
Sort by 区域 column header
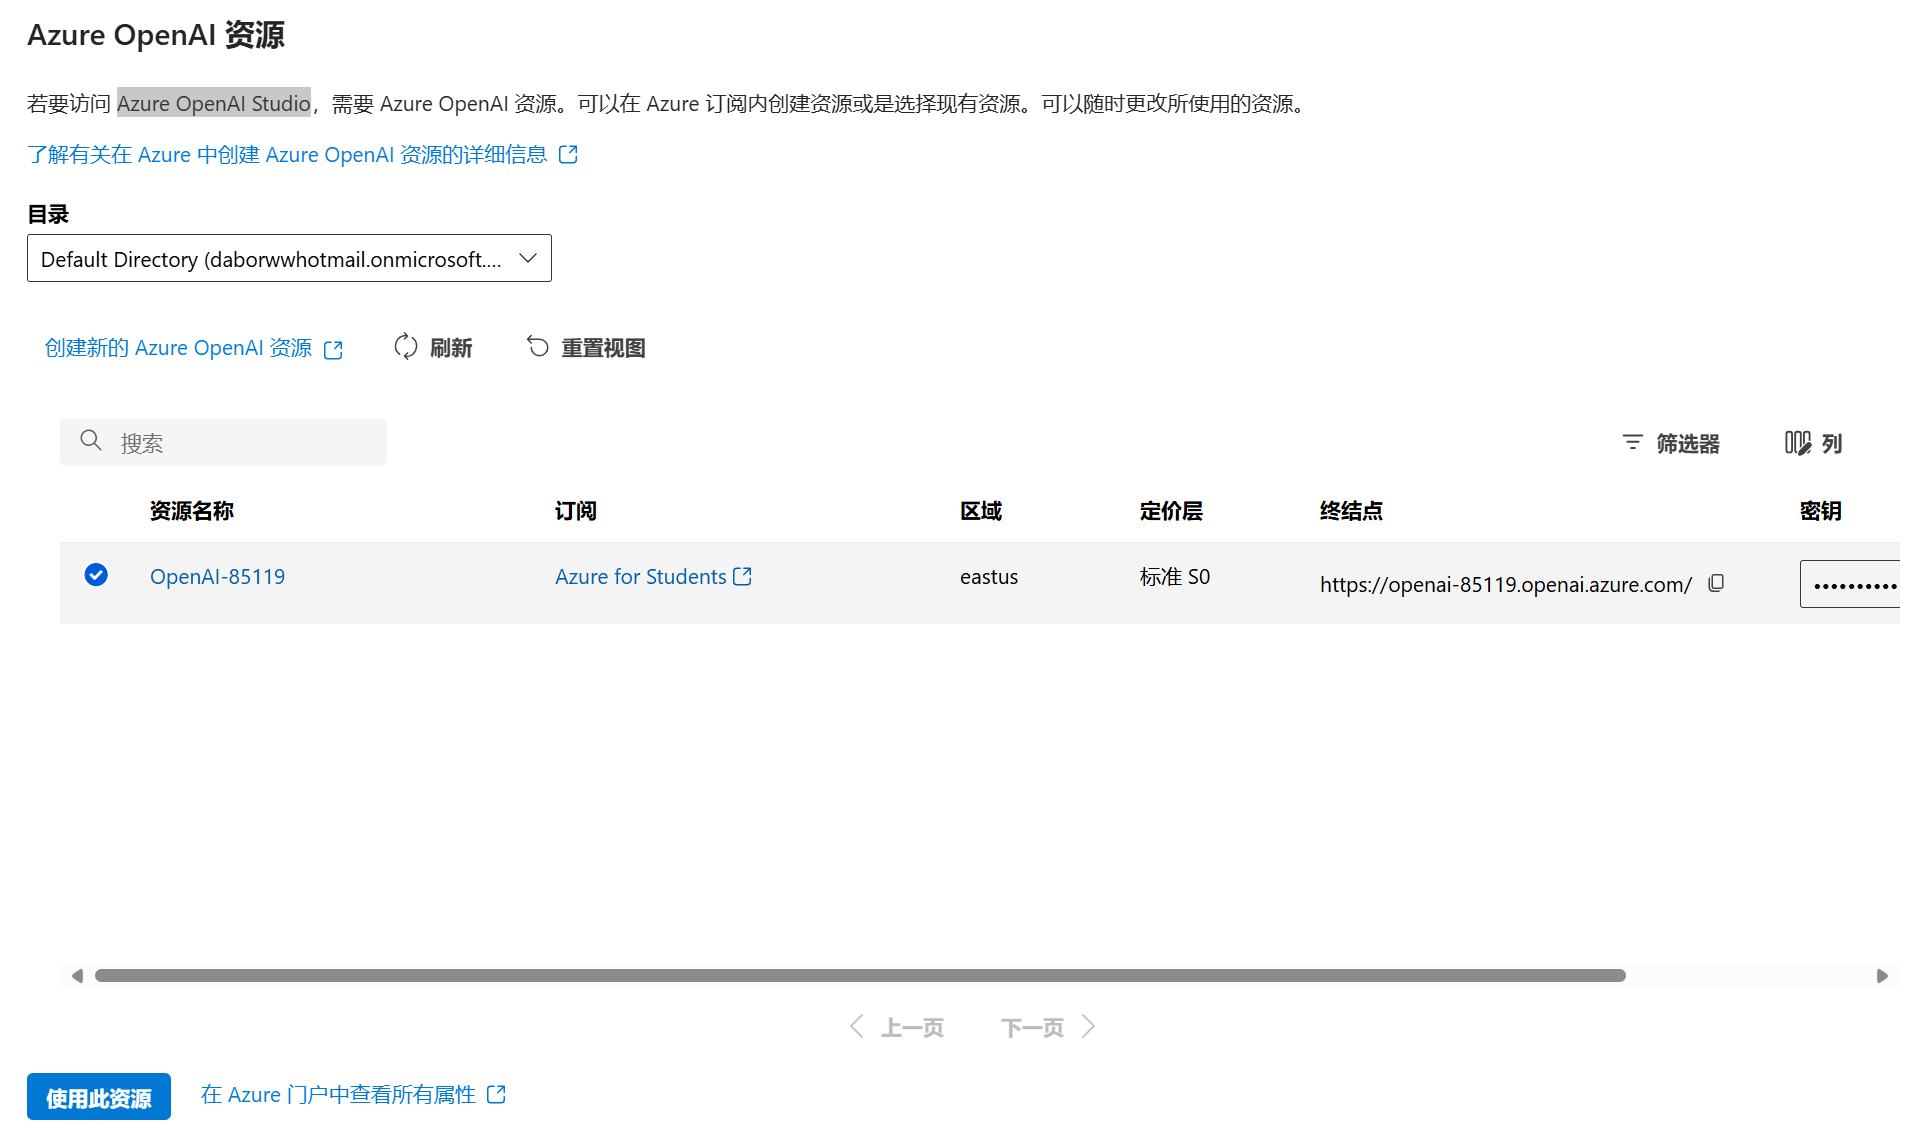point(981,511)
